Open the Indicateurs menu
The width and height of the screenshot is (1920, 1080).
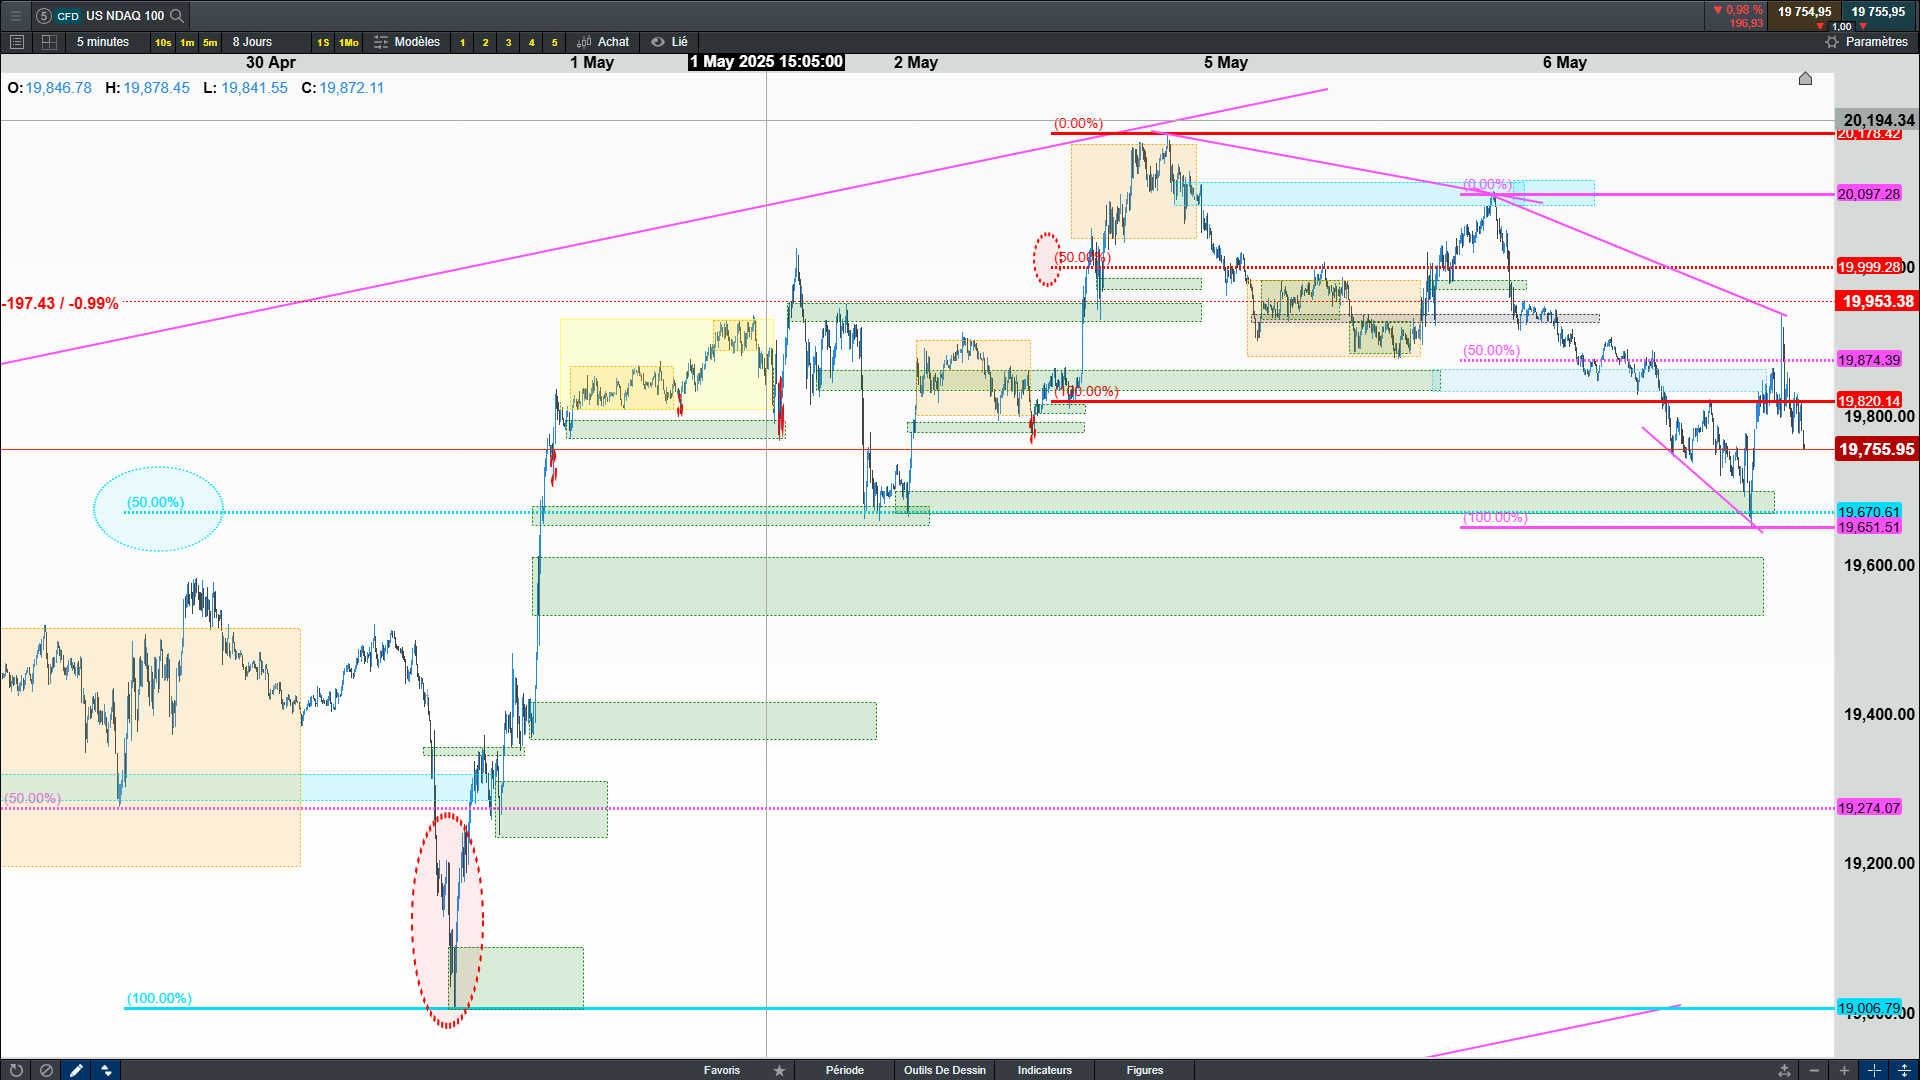point(1044,1070)
